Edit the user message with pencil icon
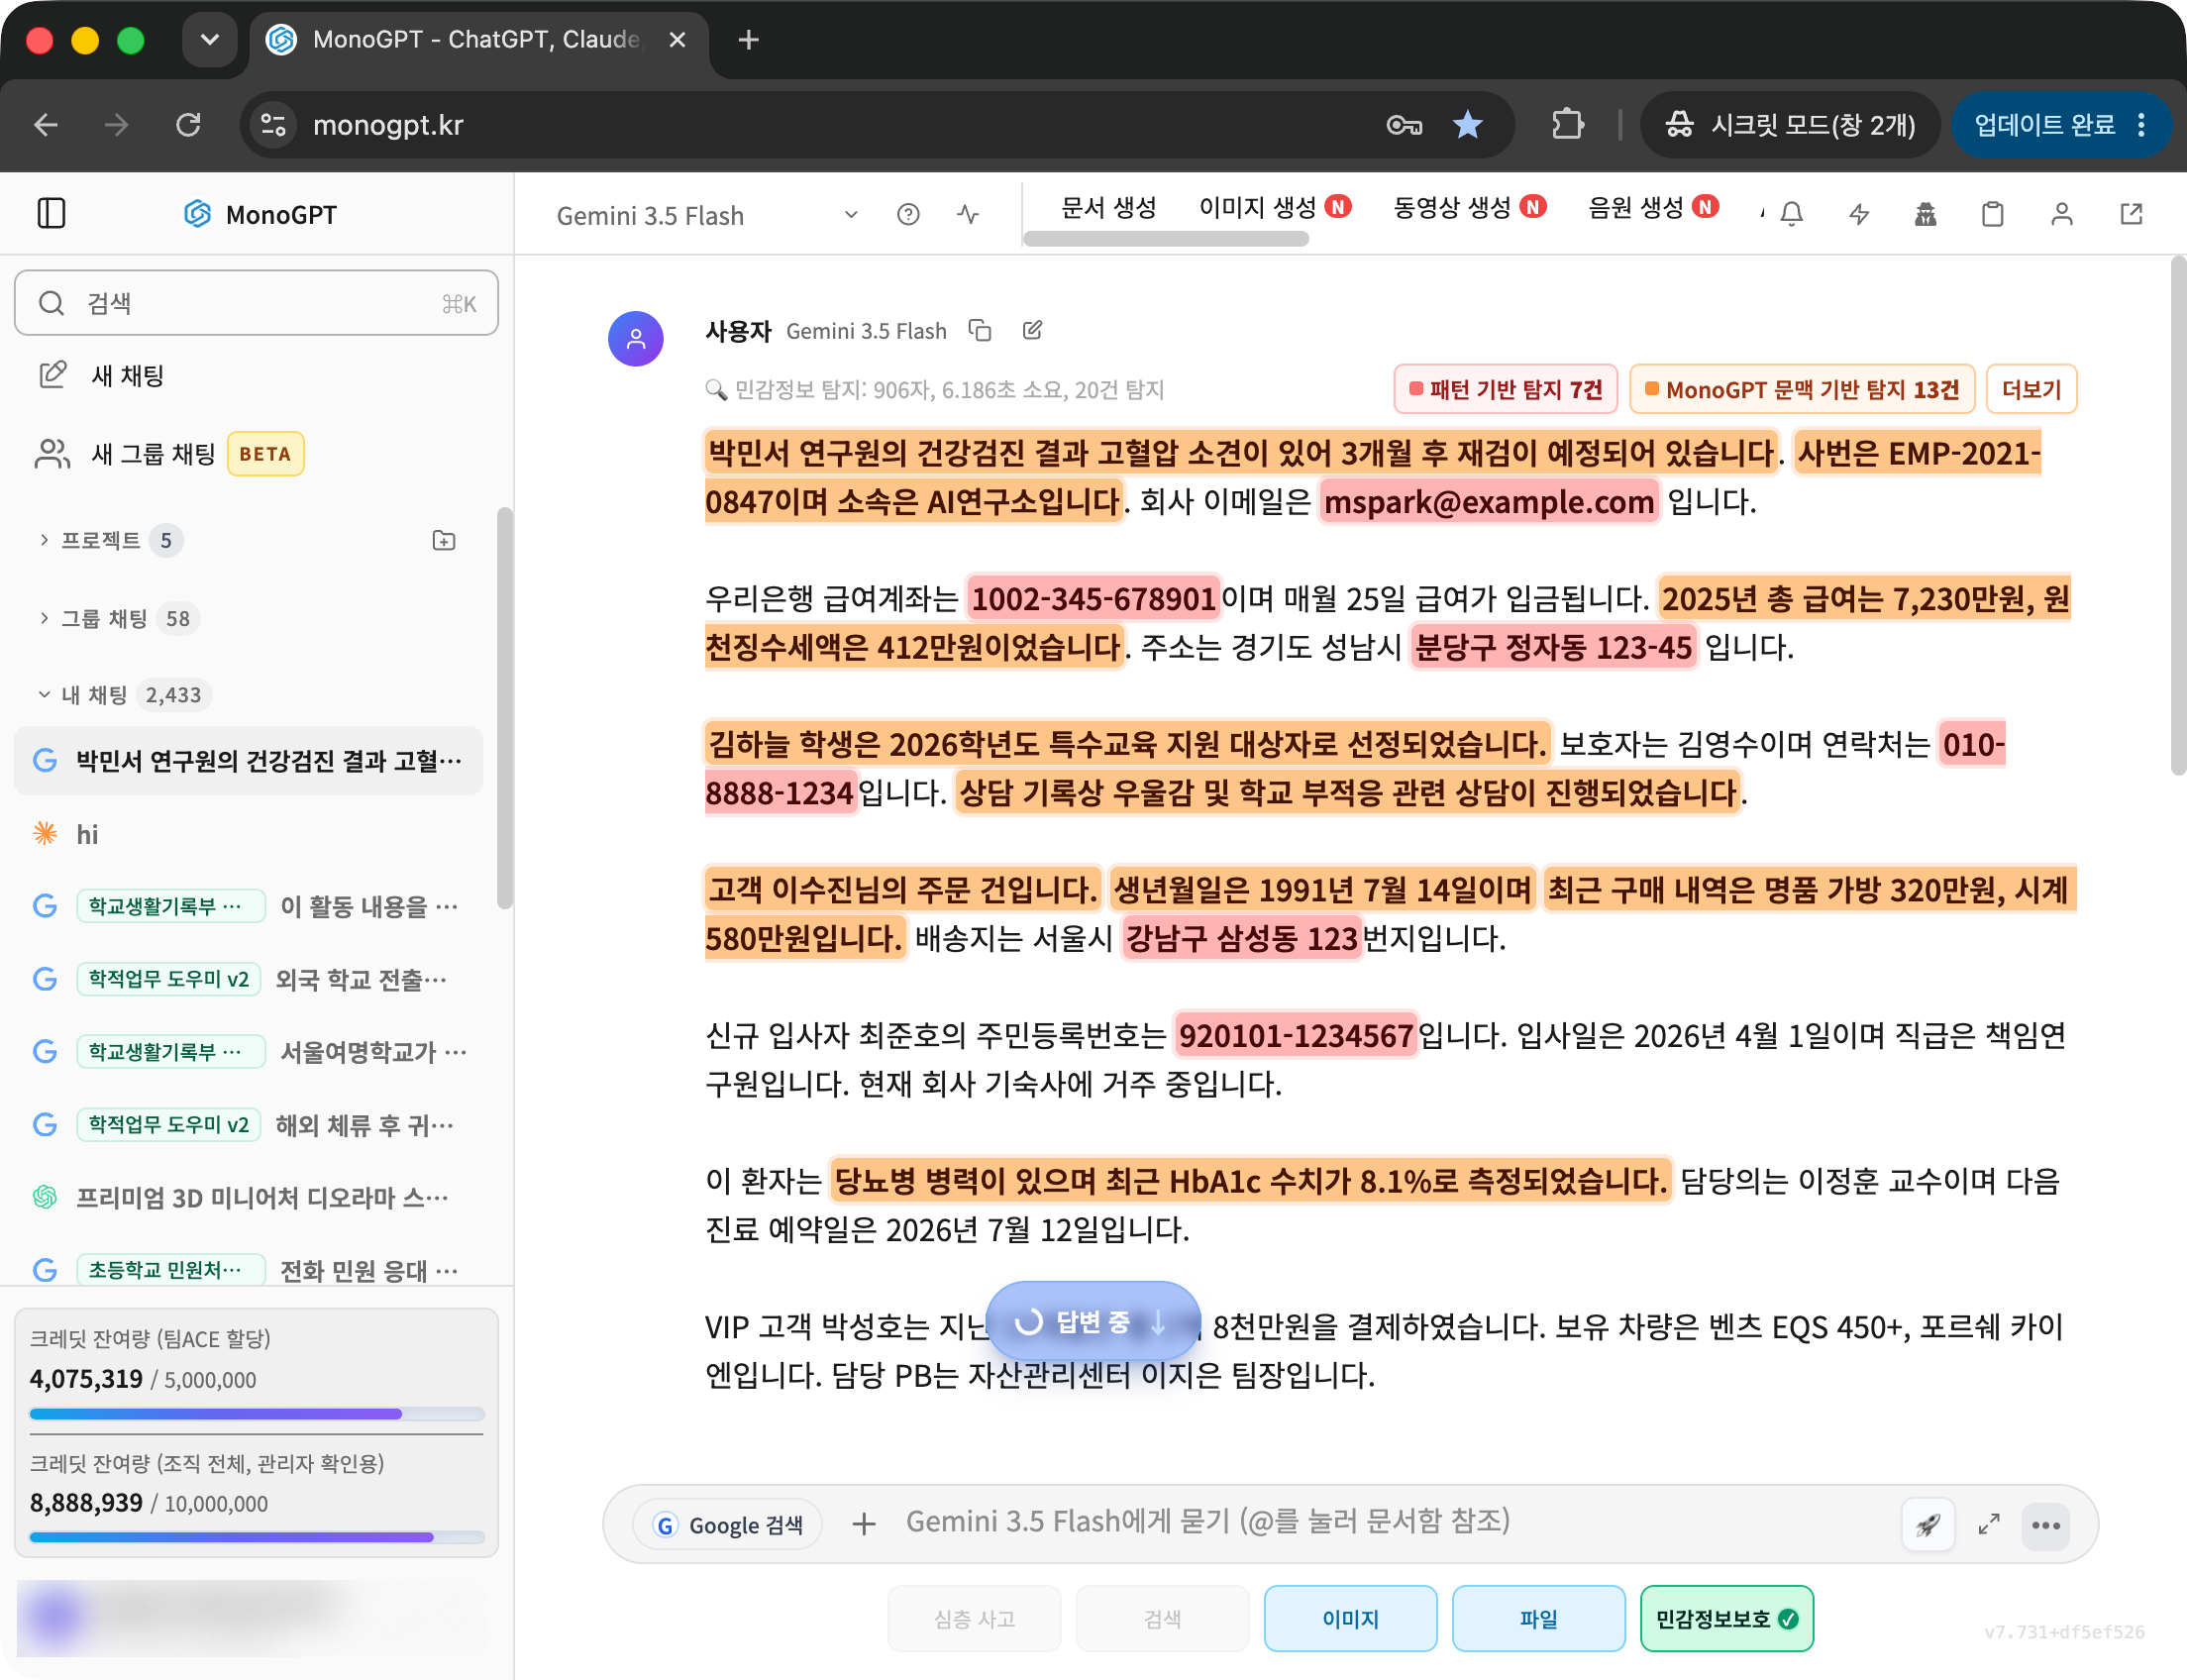2187x1680 pixels. click(x=1032, y=330)
